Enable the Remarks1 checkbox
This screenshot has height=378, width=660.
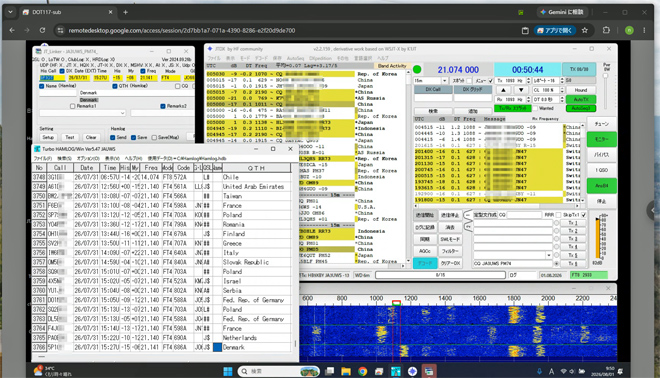click(x=72, y=106)
